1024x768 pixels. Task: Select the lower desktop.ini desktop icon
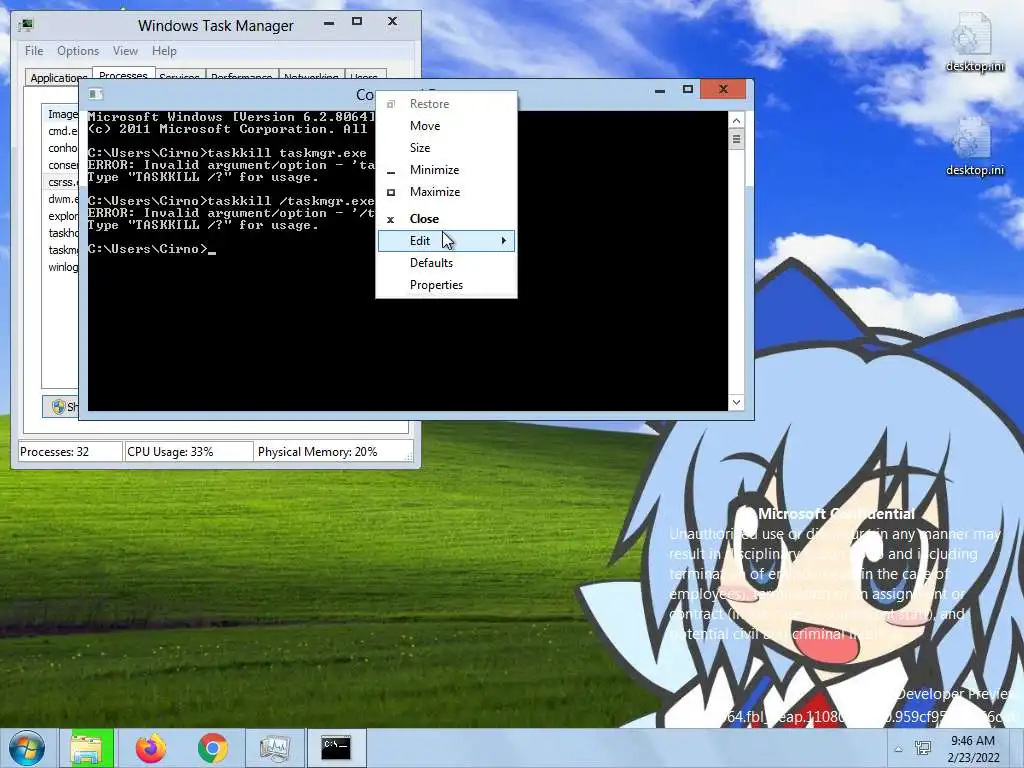(x=974, y=147)
